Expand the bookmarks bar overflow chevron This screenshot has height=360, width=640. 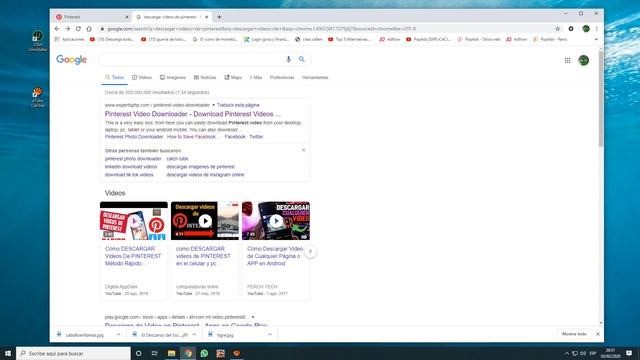[x=596, y=40]
